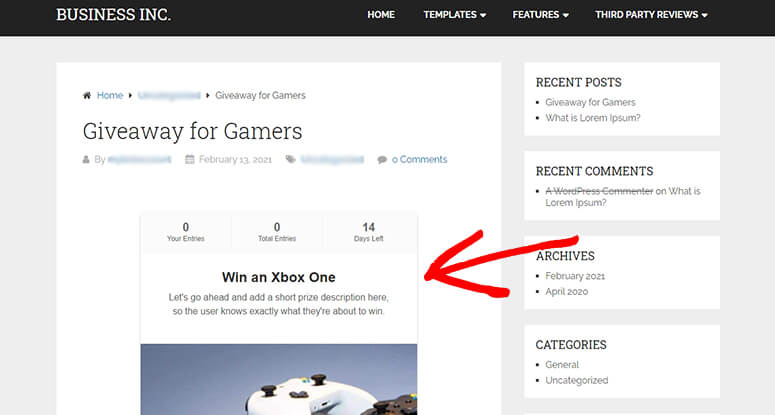Image resolution: width=775 pixels, height=415 pixels.
Task: Click the RECENT COMMENTS widget heading
Action: [595, 171]
